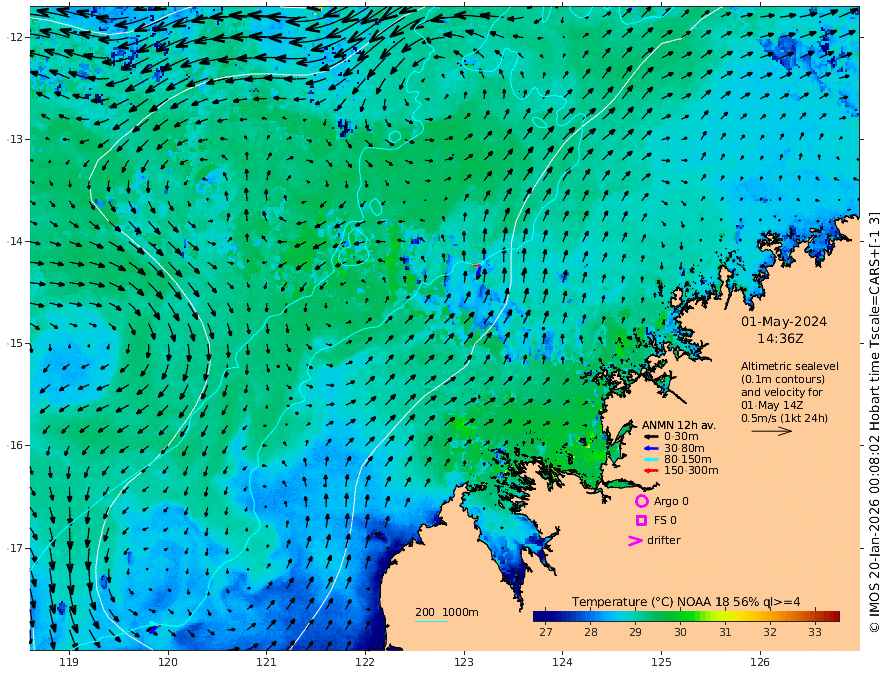Click the cyan 200m isobath legend line
880x680 pixels.
coord(430,622)
